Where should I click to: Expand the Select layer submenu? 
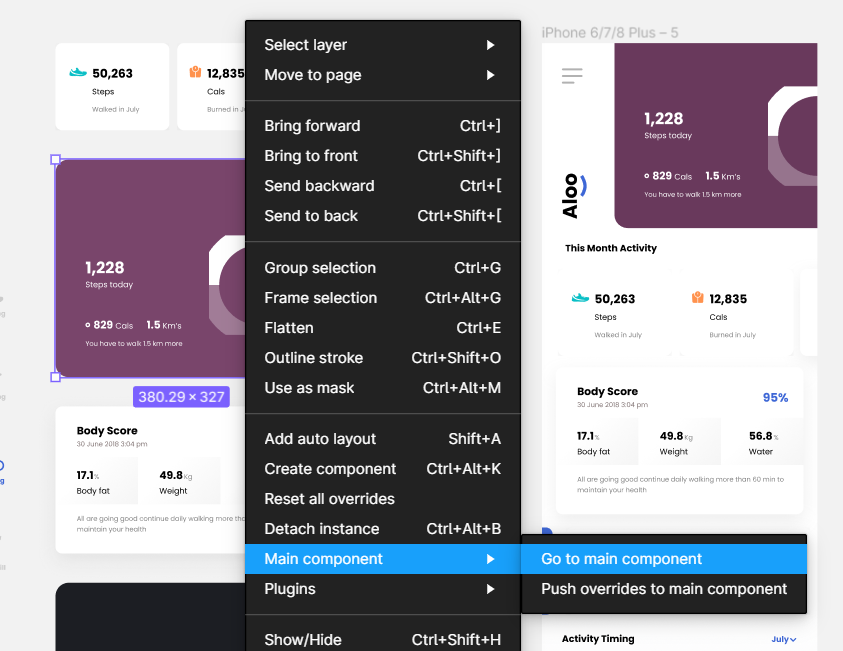pos(383,45)
